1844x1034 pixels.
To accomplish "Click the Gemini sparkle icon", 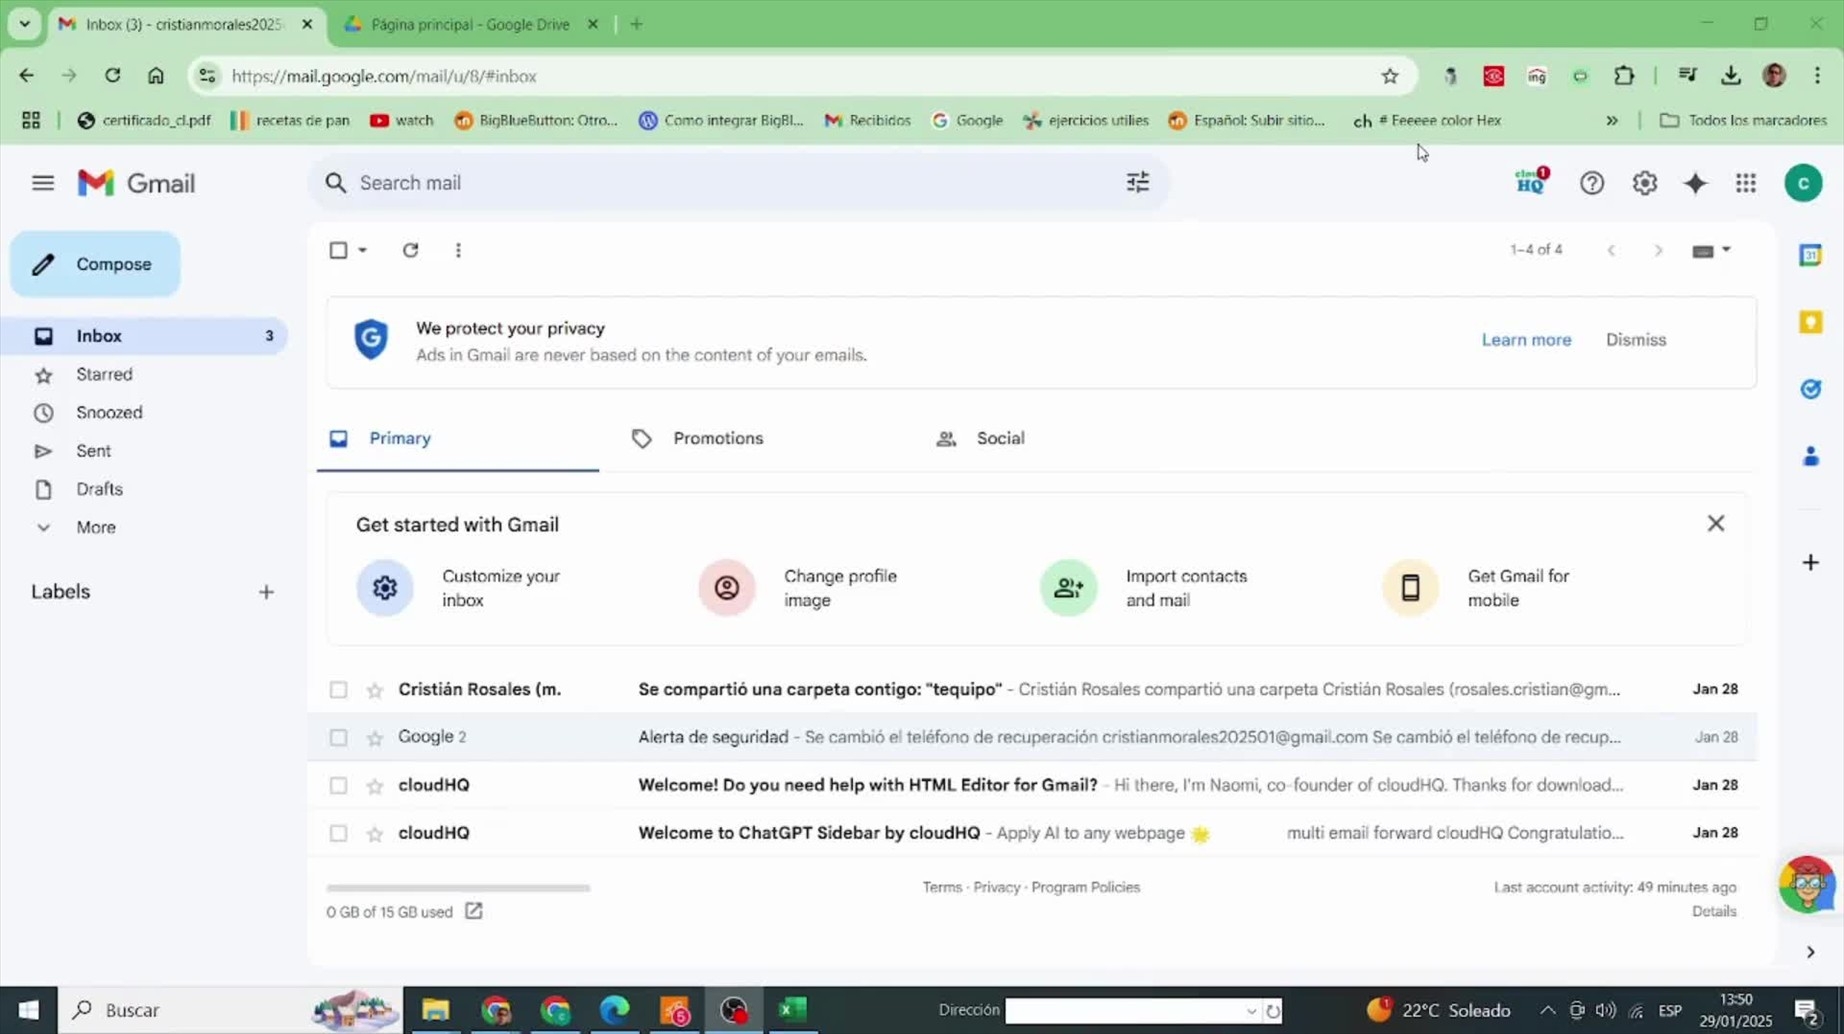I will (1695, 183).
